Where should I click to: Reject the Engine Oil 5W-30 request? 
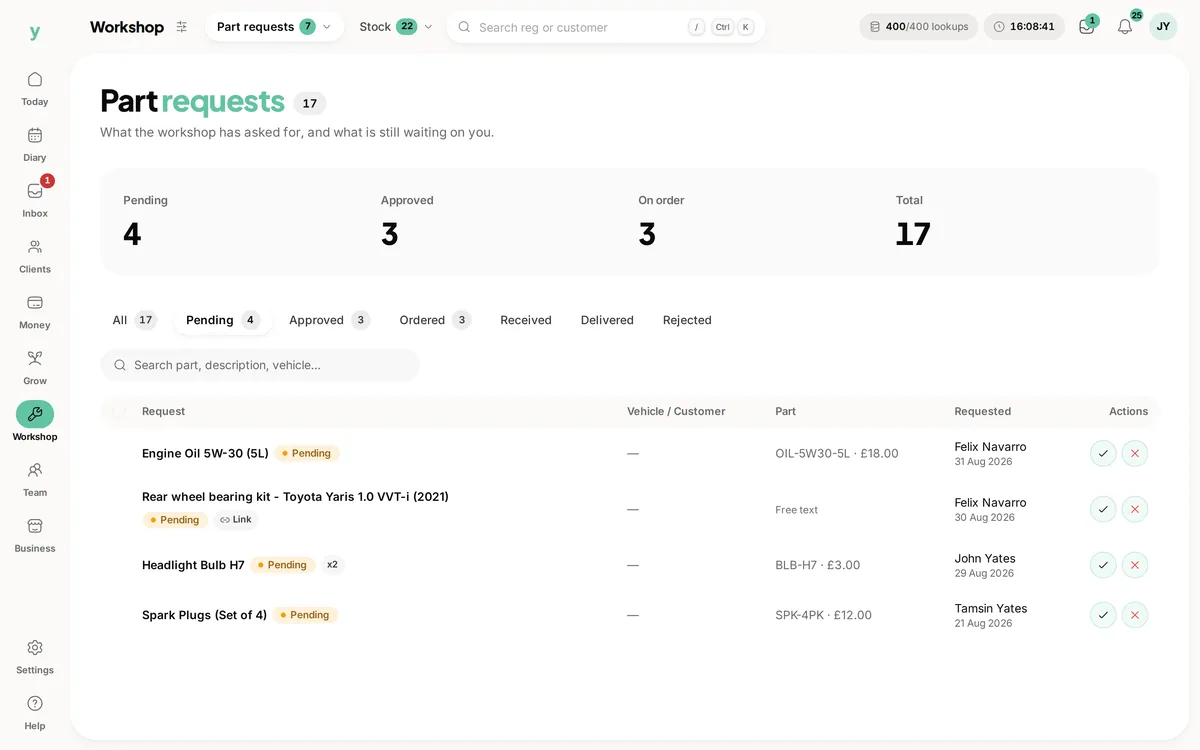pos(1135,453)
